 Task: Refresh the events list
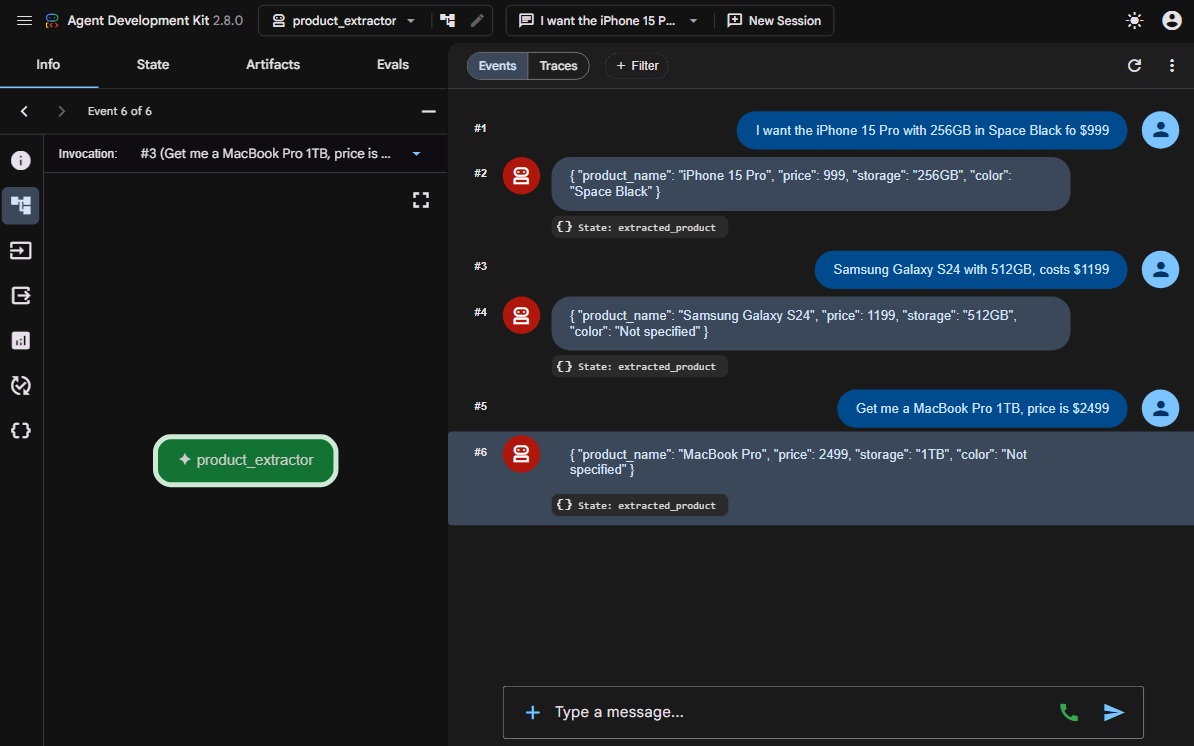pos(1134,65)
